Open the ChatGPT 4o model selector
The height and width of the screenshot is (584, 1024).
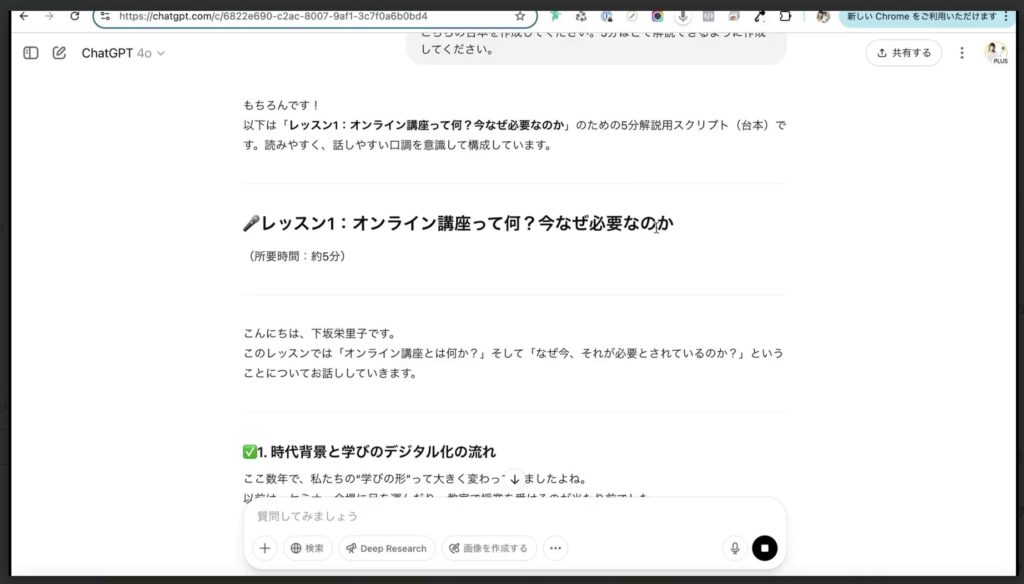pyautogui.click(x=119, y=52)
